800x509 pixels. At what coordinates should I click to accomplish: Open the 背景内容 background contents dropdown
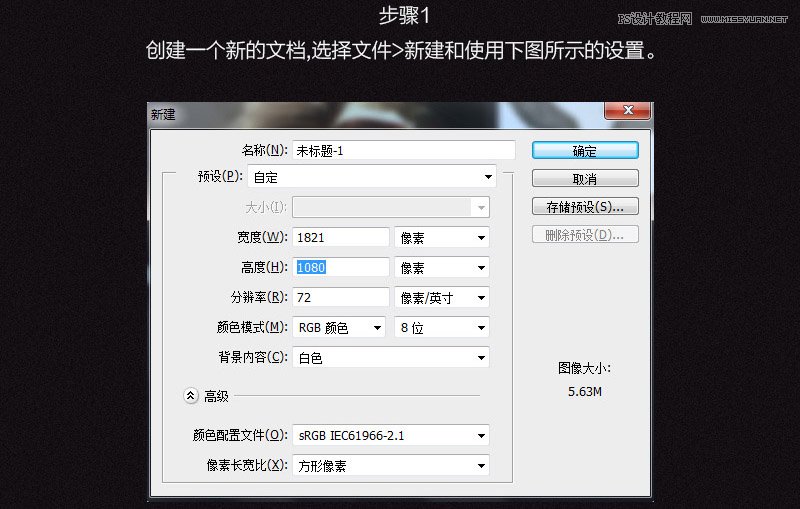[391, 357]
